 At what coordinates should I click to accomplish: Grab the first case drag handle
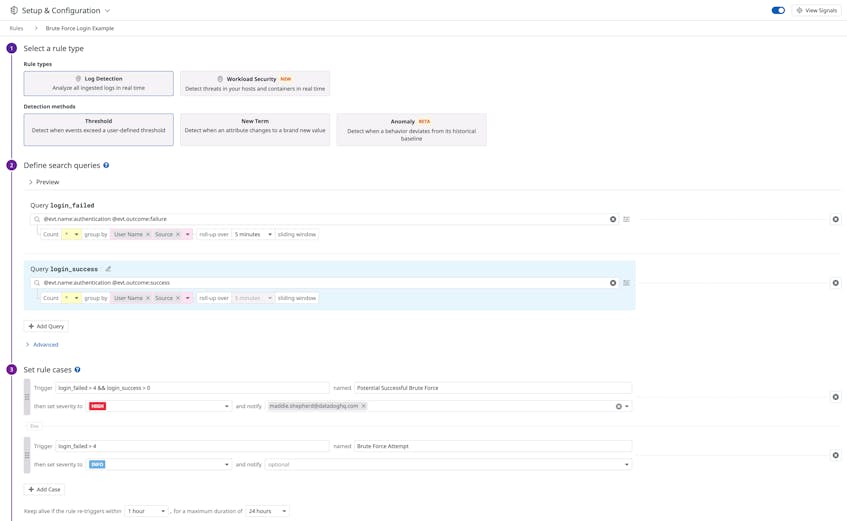pos(27,397)
